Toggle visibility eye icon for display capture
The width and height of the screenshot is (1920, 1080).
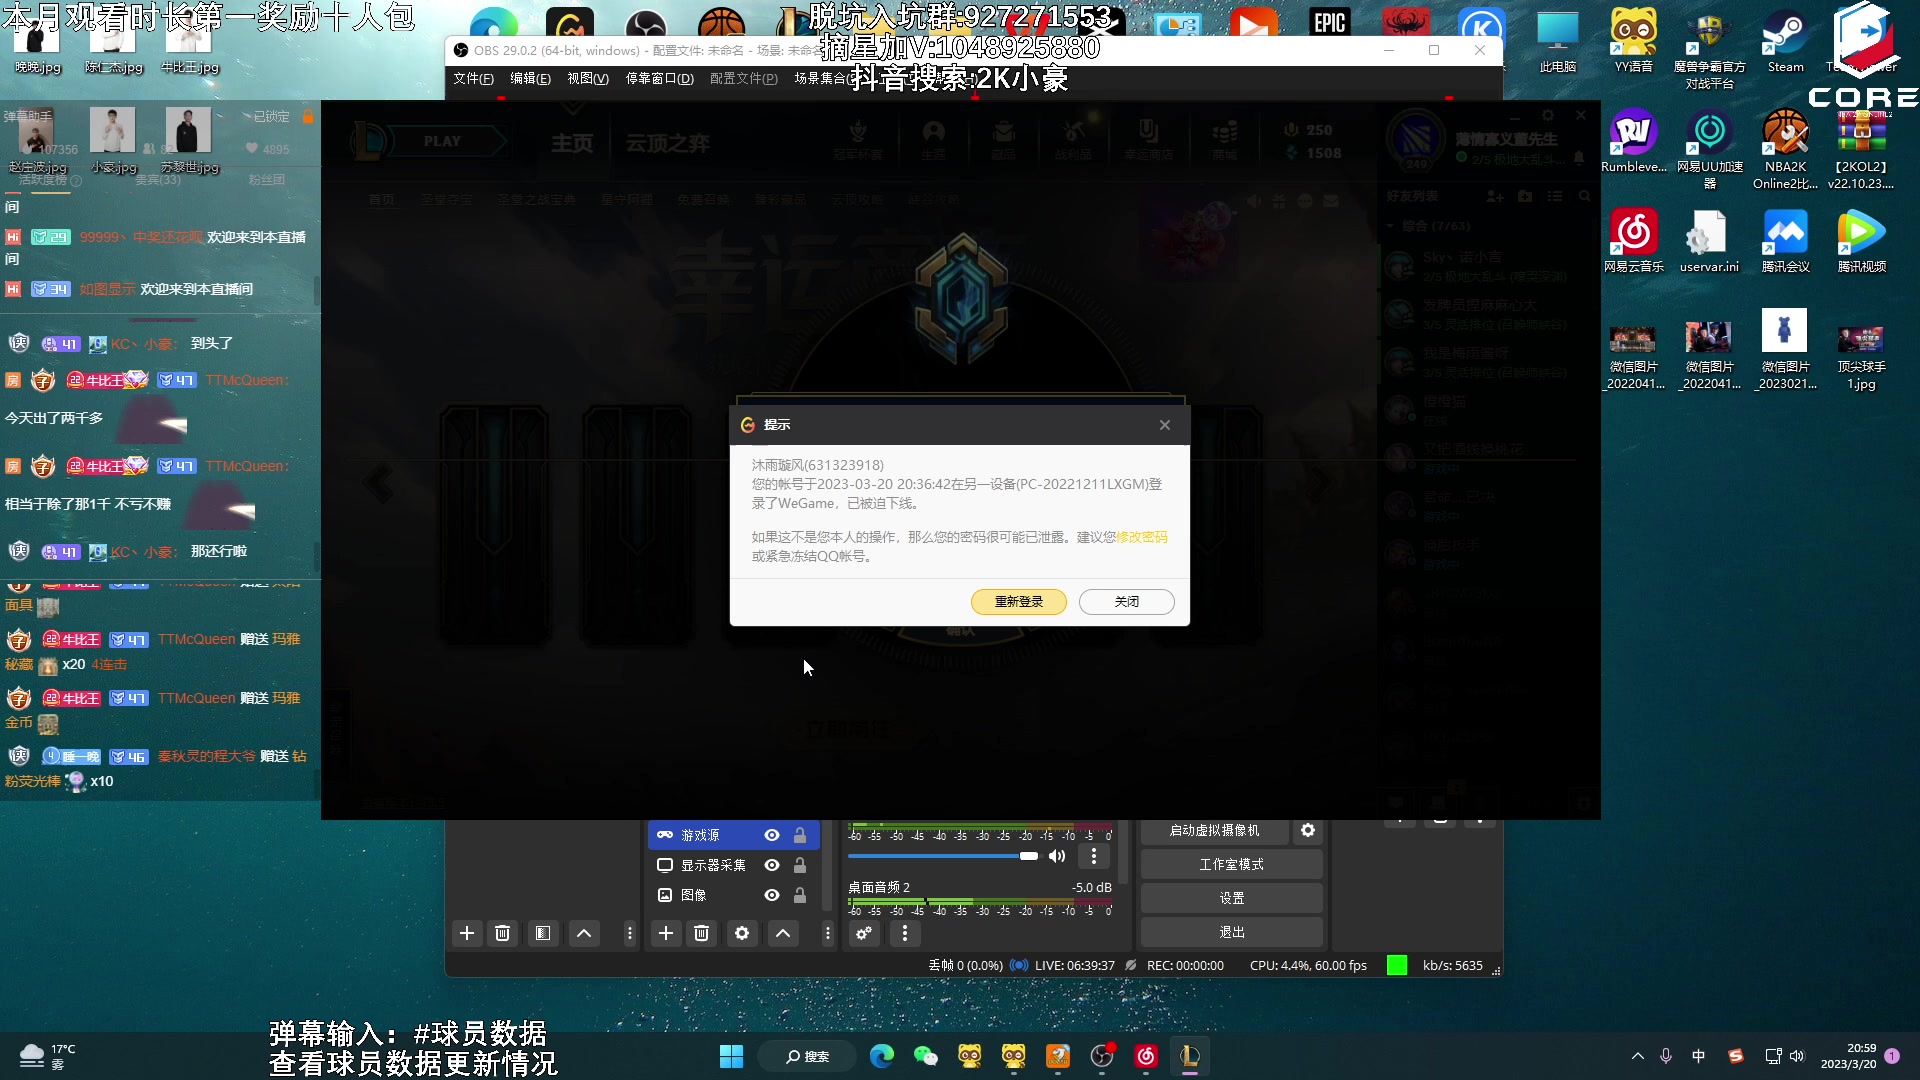[x=771, y=865]
